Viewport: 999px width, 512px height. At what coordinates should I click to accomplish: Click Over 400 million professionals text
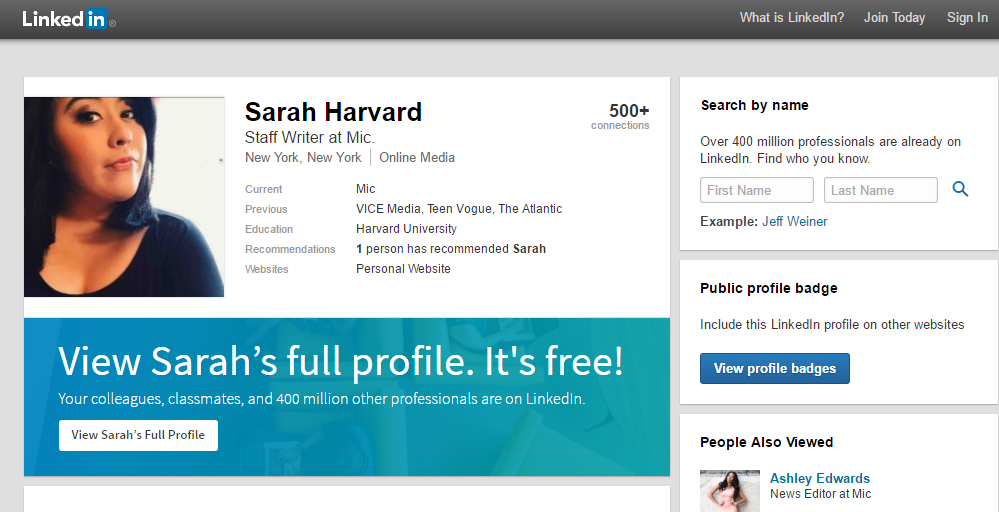pos(830,150)
